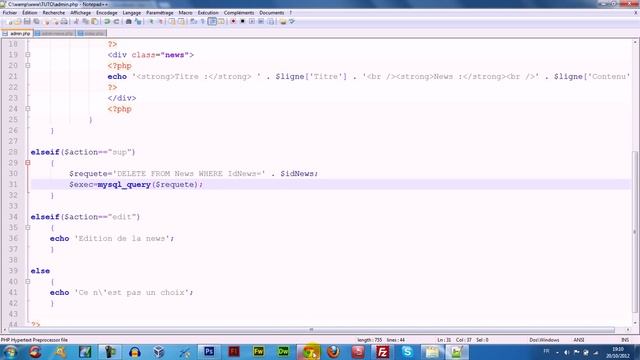Toggle the highlighted indent guide icon
Viewport: 640px width, 360px height.
pos(212,21)
